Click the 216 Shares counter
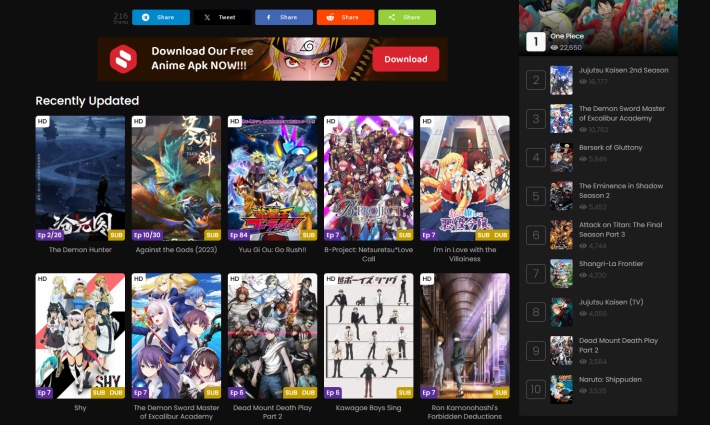Viewport: 710px width, 425px height. (x=120, y=18)
